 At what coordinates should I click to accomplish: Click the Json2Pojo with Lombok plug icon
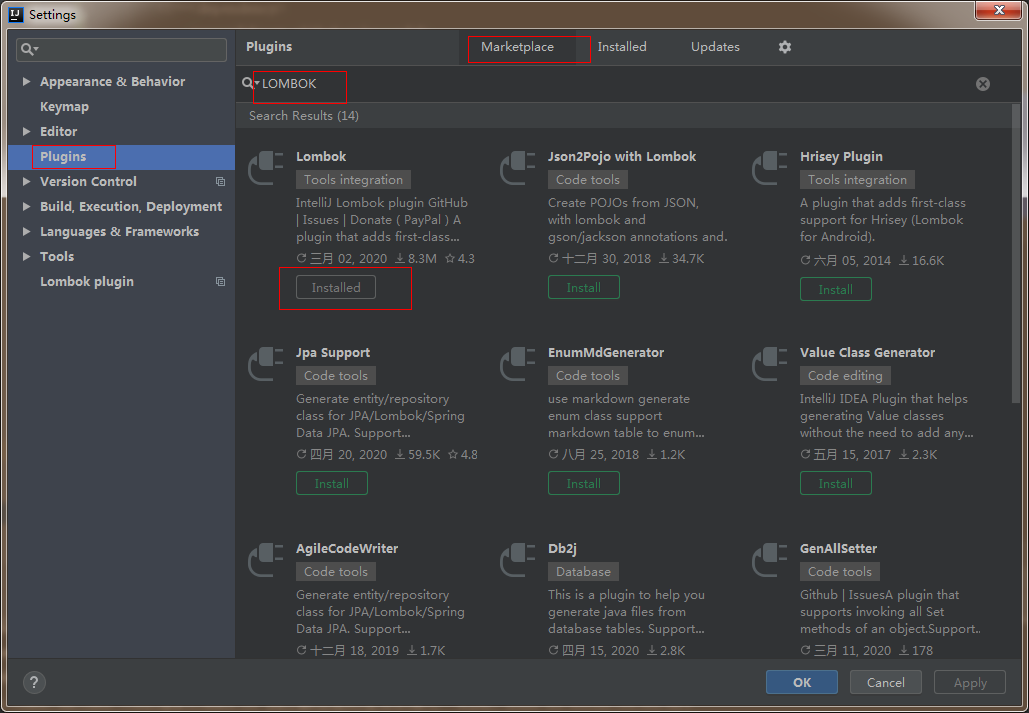click(518, 168)
